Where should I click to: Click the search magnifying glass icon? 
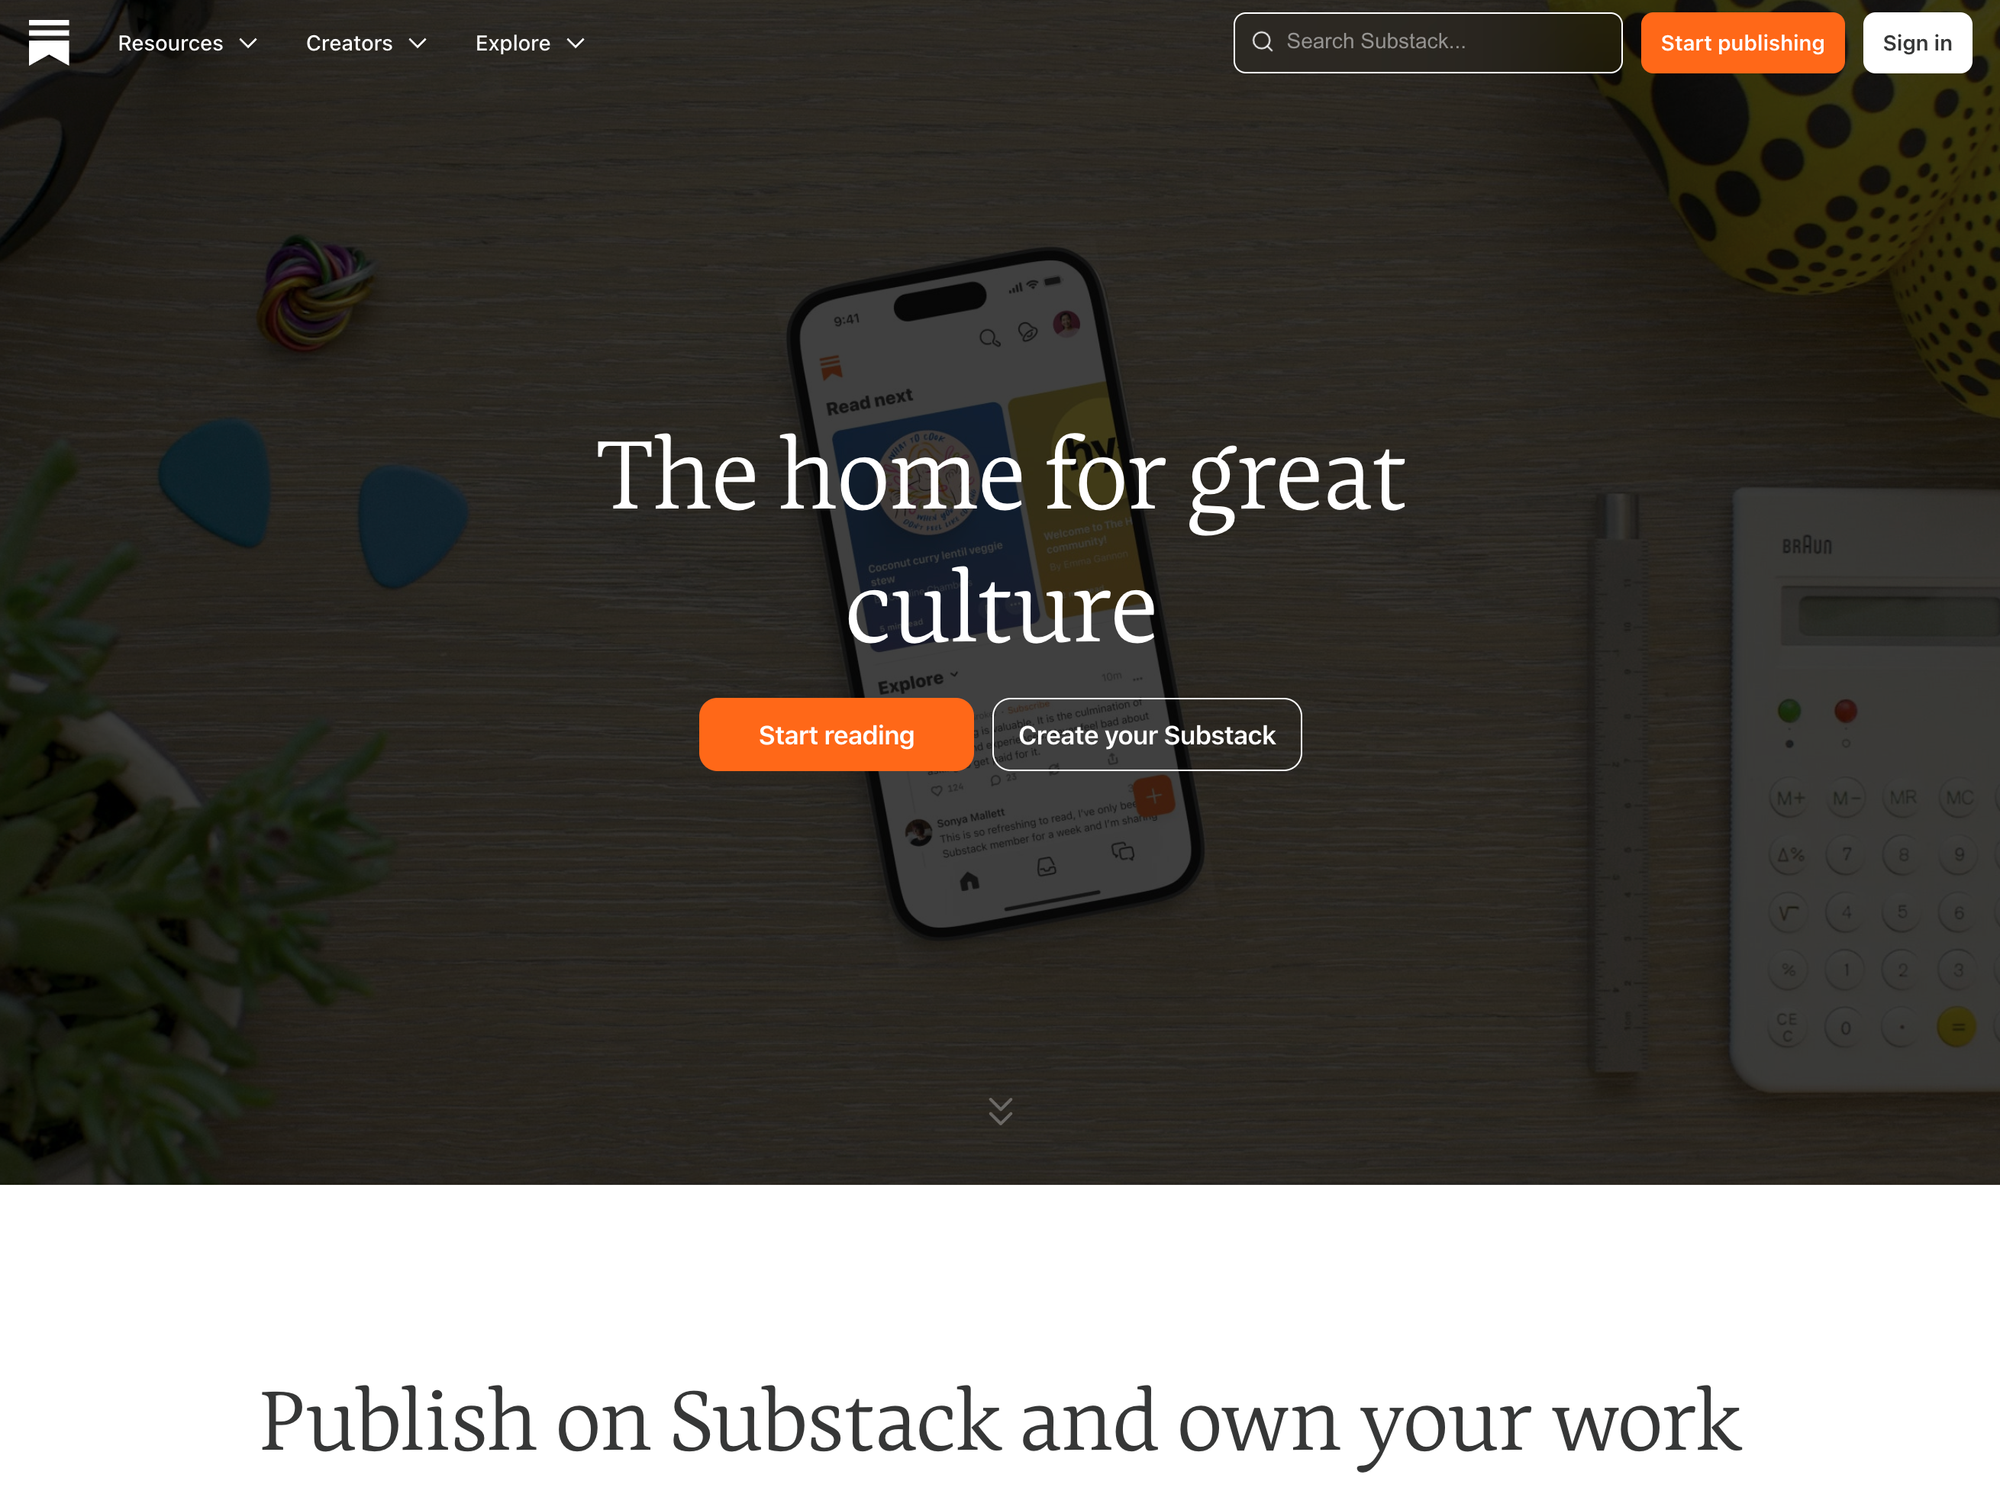tap(1262, 41)
